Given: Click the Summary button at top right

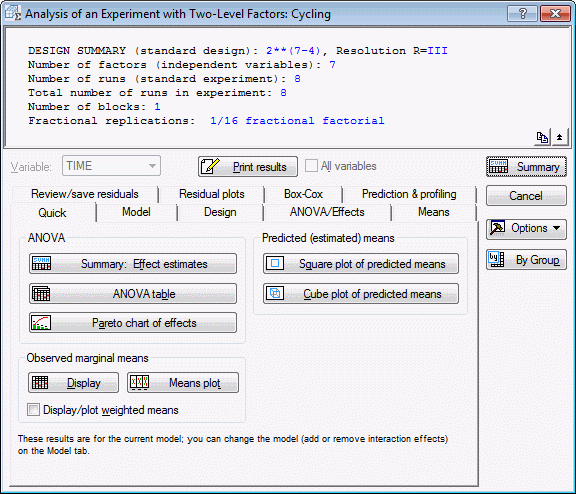Looking at the screenshot, I should point(526,167).
